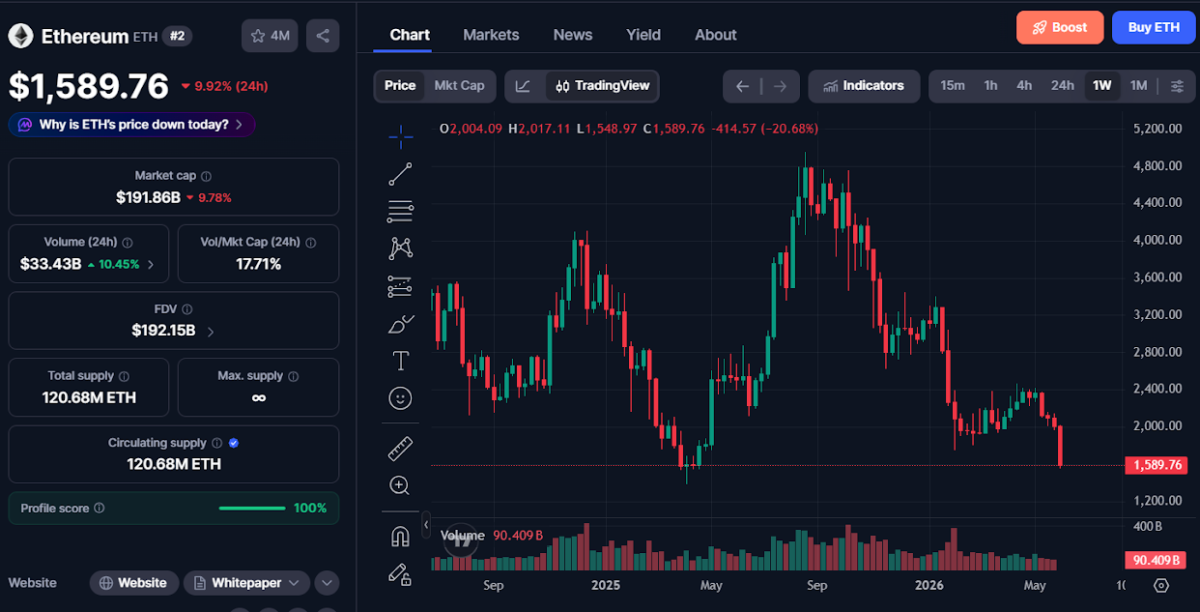Image resolution: width=1200 pixels, height=612 pixels.
Task: Set chart interval to 1M
Action: pos(1138,86)
